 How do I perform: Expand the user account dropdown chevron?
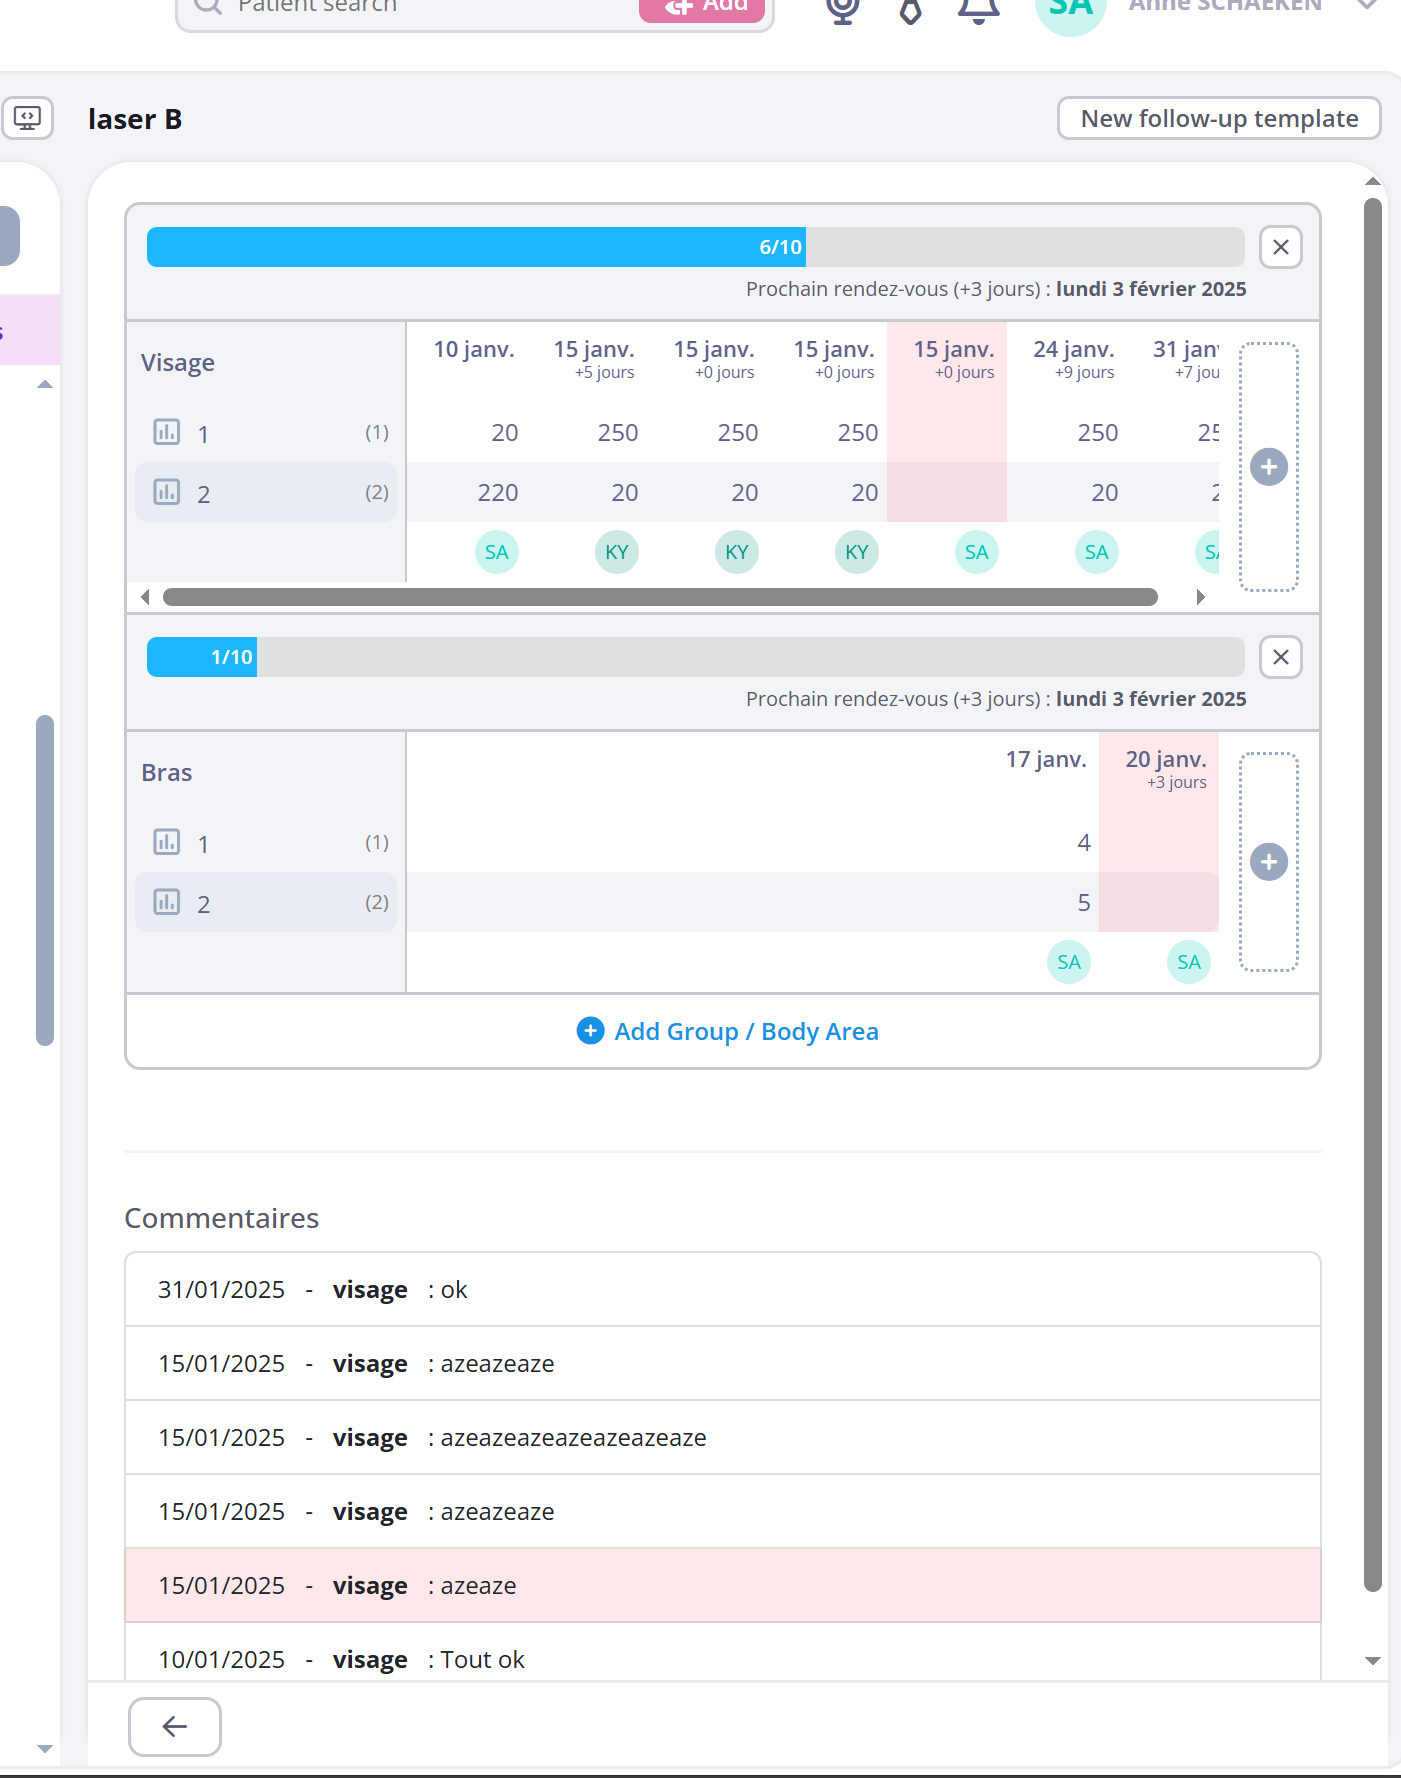(x=1367, y=6)
